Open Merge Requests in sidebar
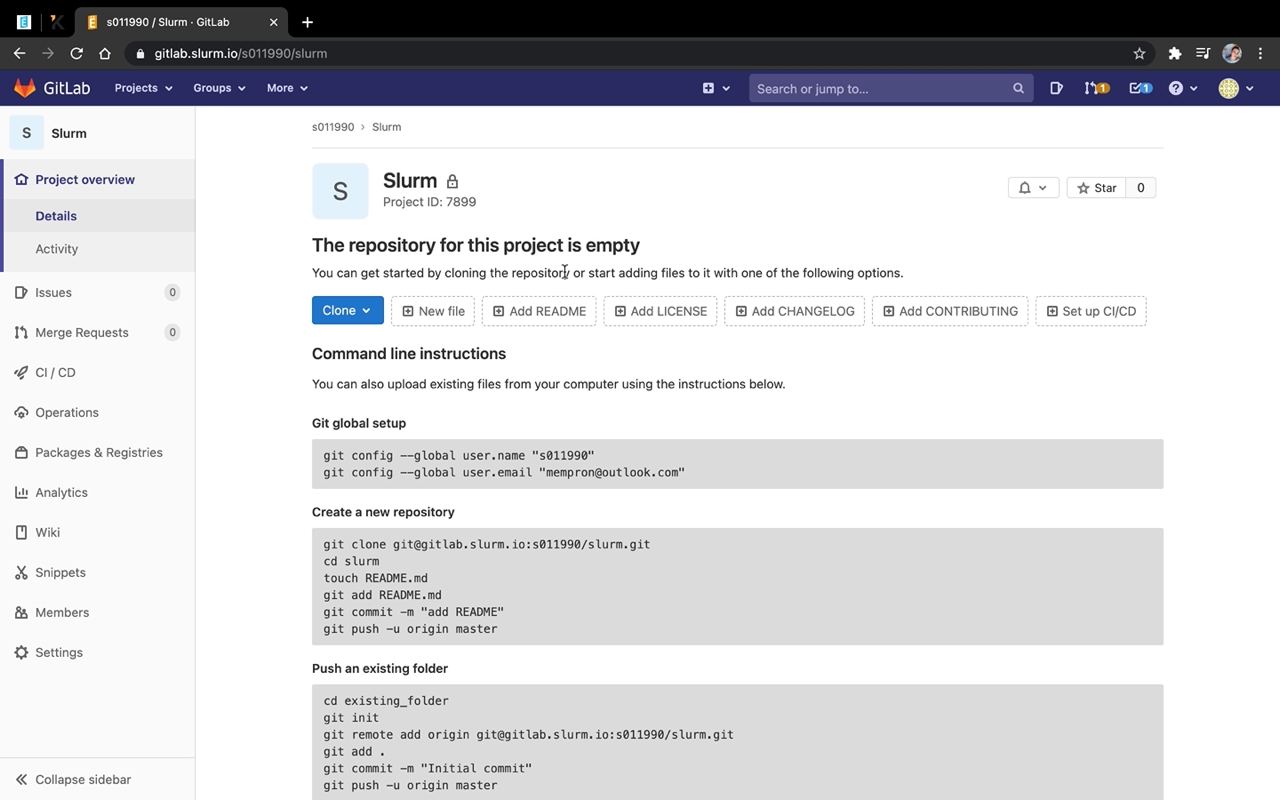 click(x=97, y=332)
